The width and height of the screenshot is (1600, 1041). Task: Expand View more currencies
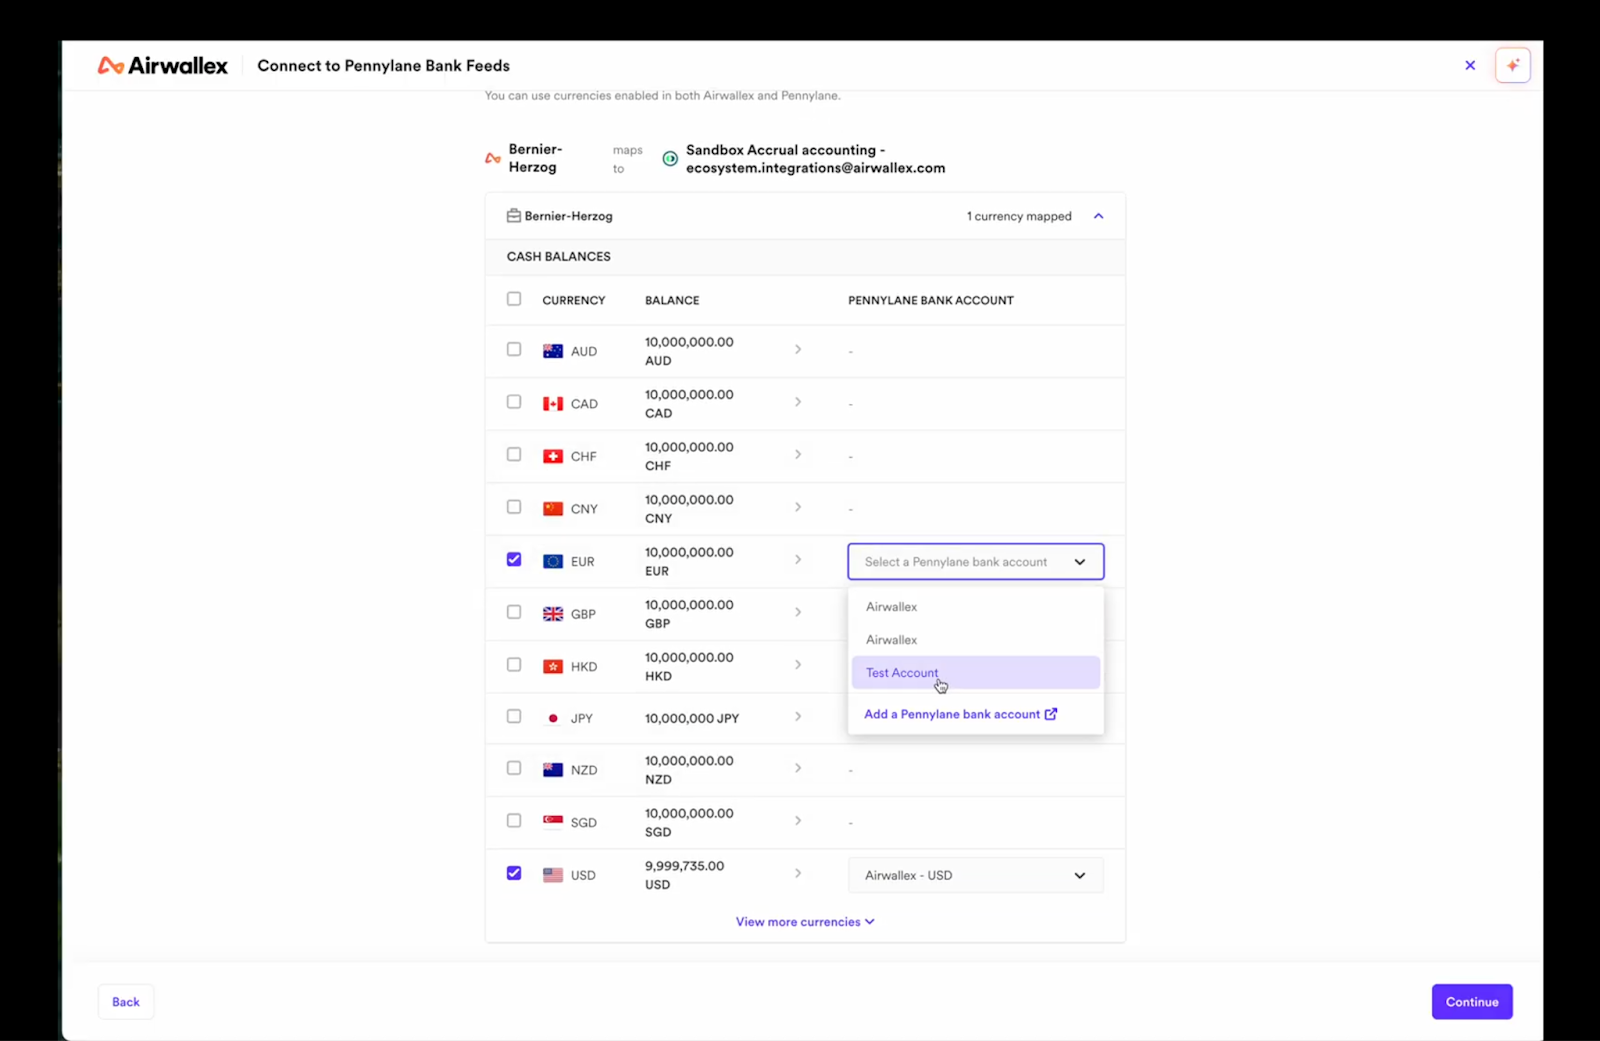pyautogui.click(x=805, y=922)
